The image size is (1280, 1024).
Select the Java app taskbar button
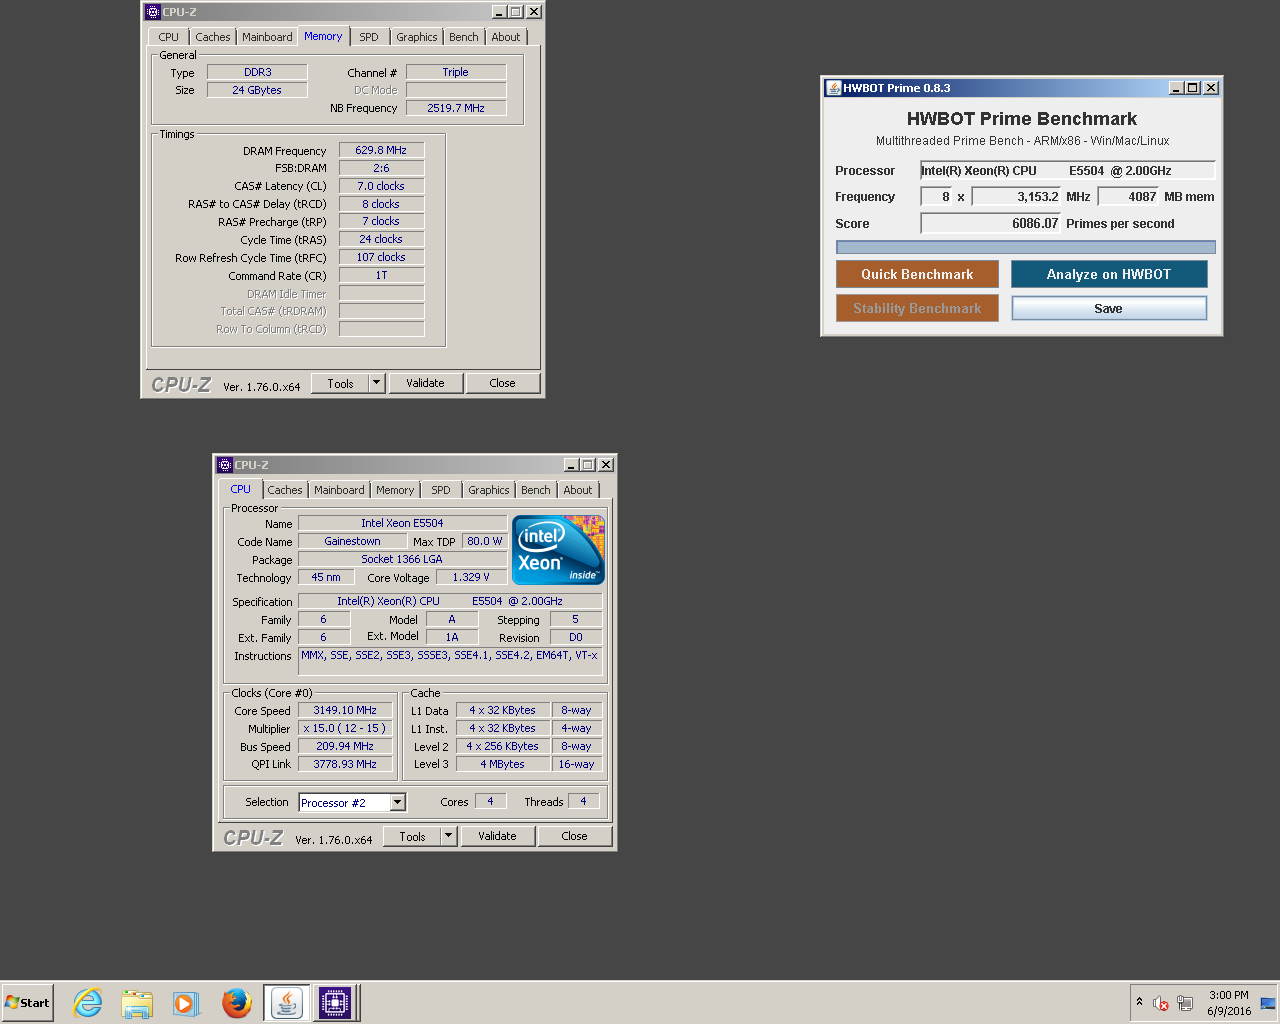(x=287, y=1003)
